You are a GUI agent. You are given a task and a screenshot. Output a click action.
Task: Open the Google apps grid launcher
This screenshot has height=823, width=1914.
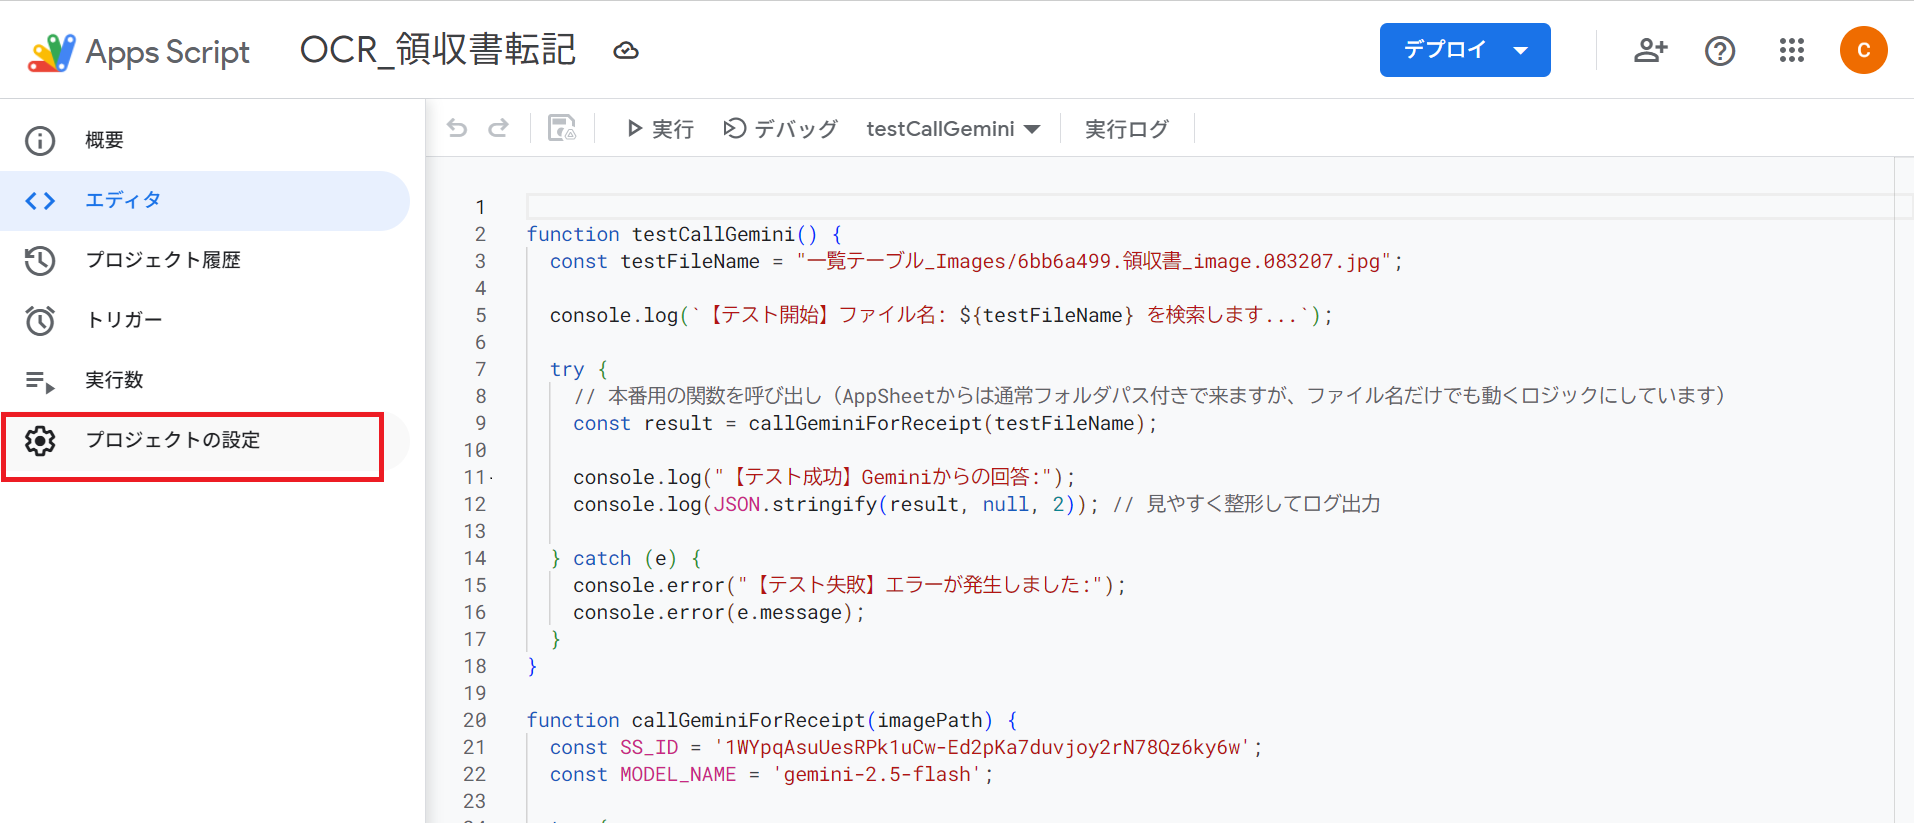1791,50
